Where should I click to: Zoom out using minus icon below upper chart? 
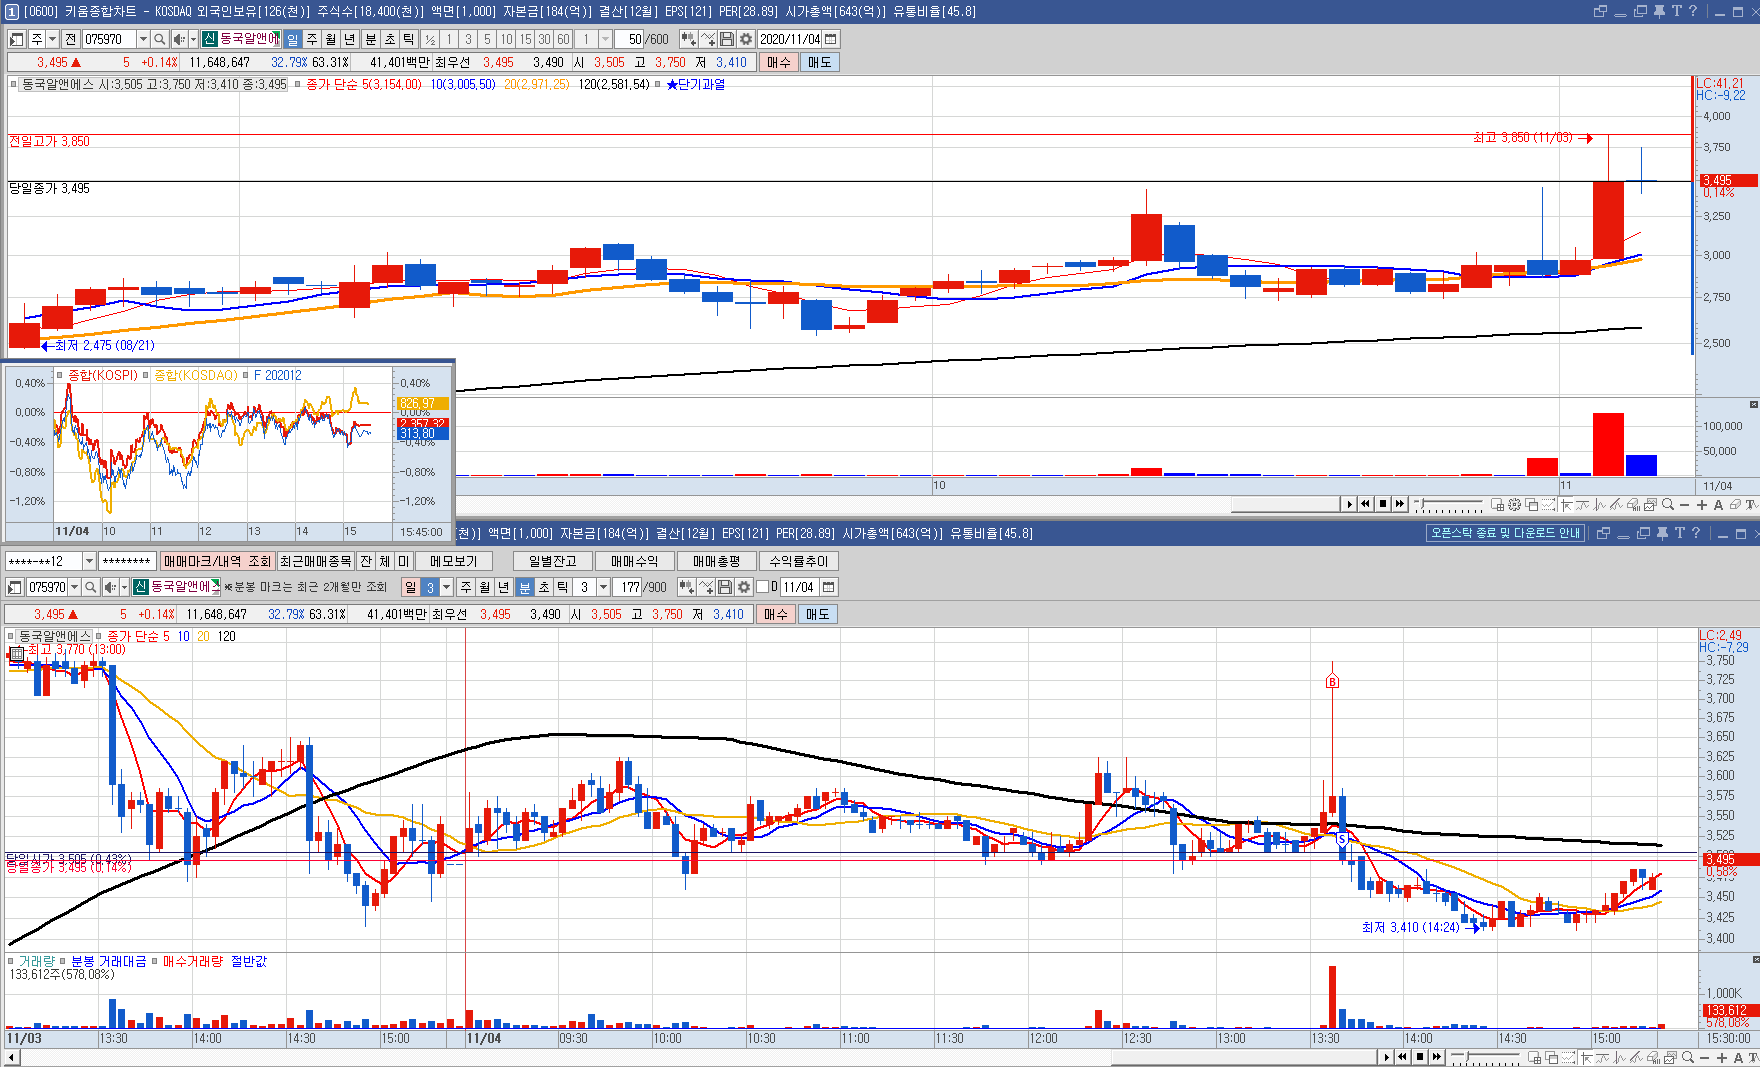(x=1685, y=505)
